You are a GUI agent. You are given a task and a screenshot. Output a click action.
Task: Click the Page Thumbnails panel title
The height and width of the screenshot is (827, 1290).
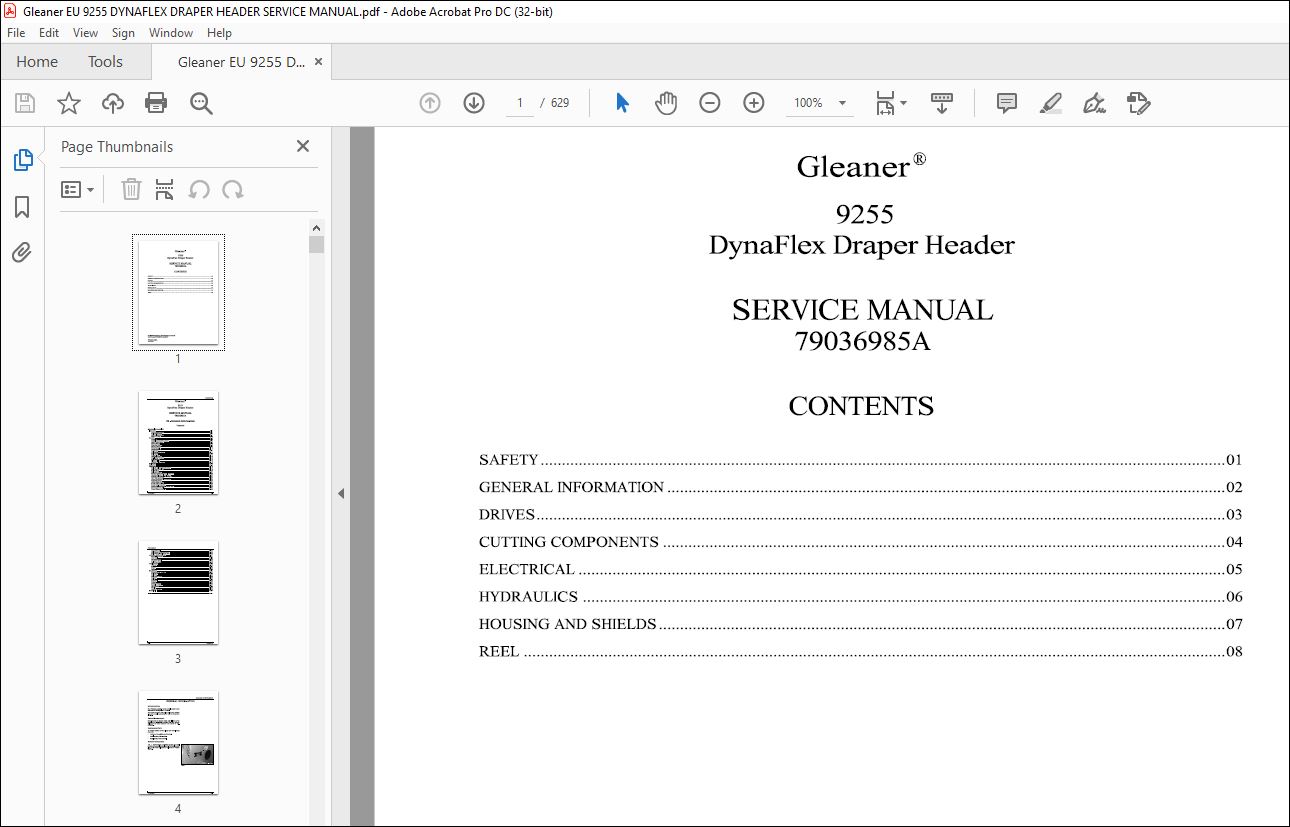(117, 146)
